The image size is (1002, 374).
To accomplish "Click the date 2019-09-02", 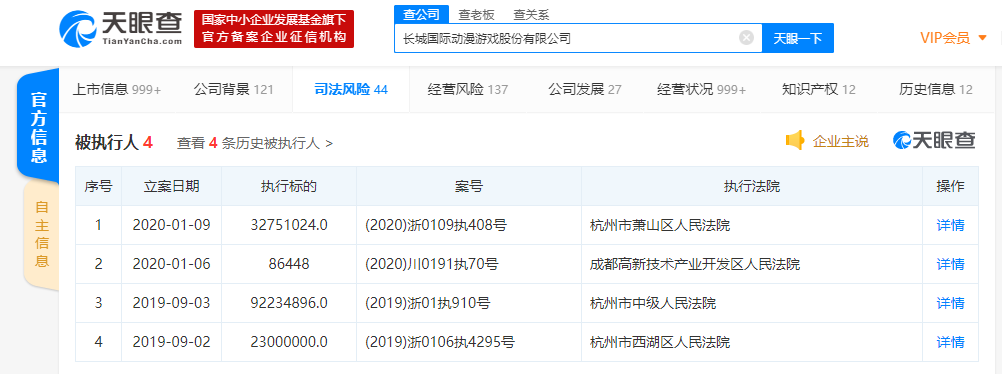I will [171, 342].
